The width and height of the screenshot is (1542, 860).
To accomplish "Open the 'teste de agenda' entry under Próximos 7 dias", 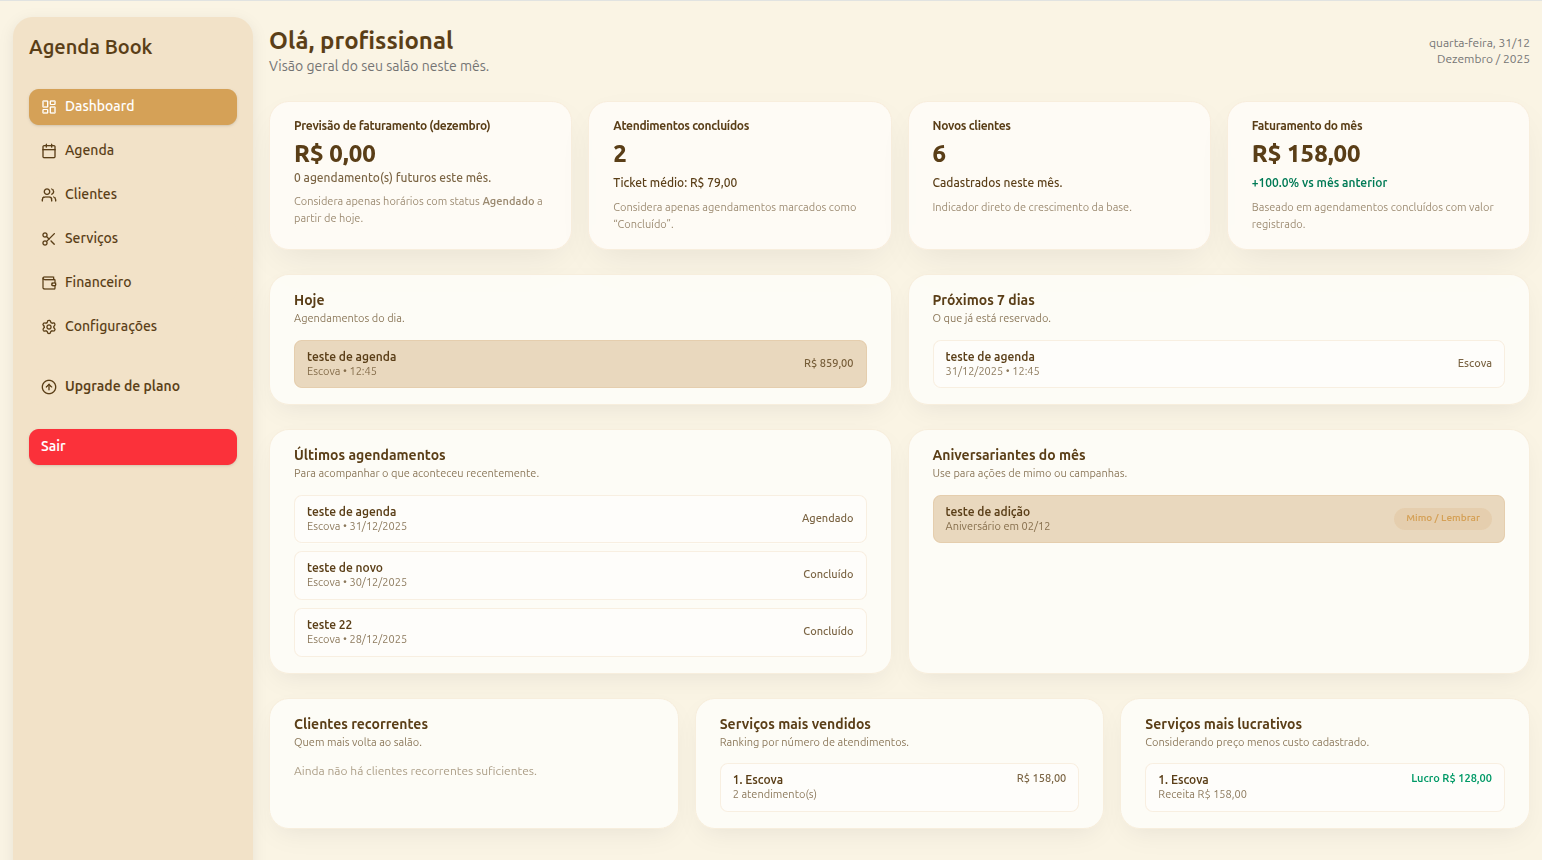I will click(1218, 363).
